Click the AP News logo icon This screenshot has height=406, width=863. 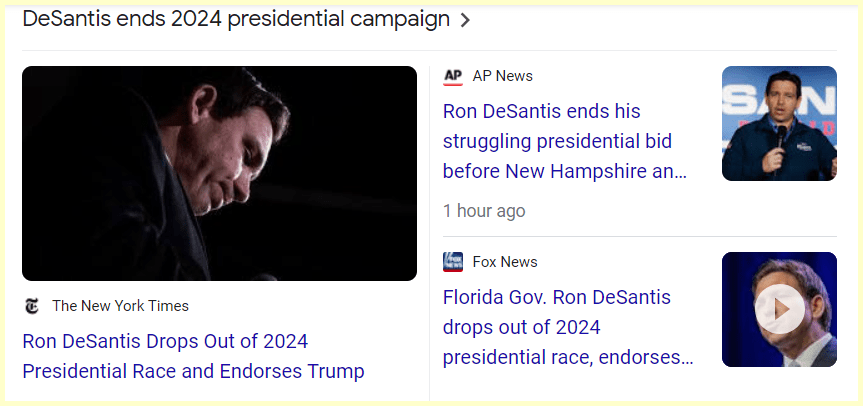point(453,76)
